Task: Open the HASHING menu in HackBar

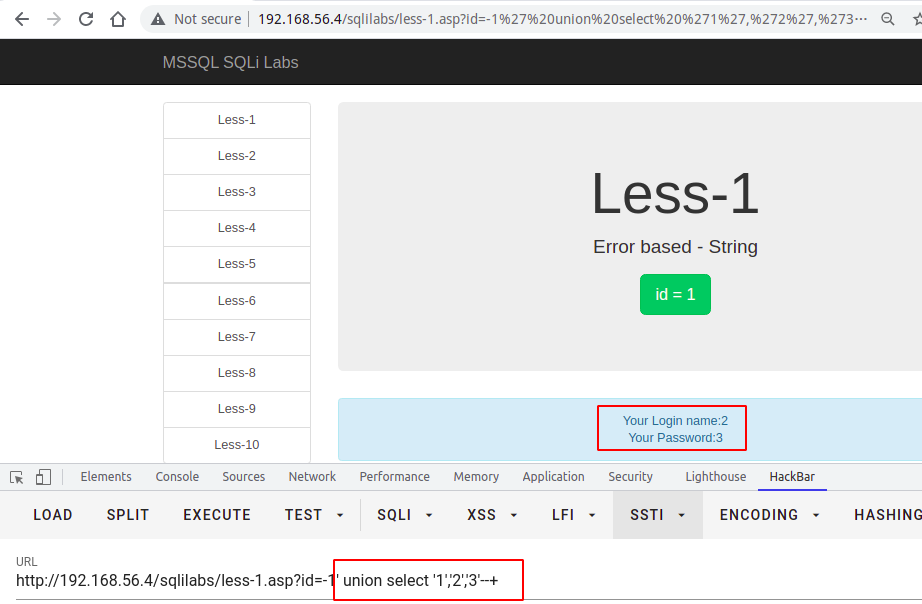Action: click(x=888, y=515)
